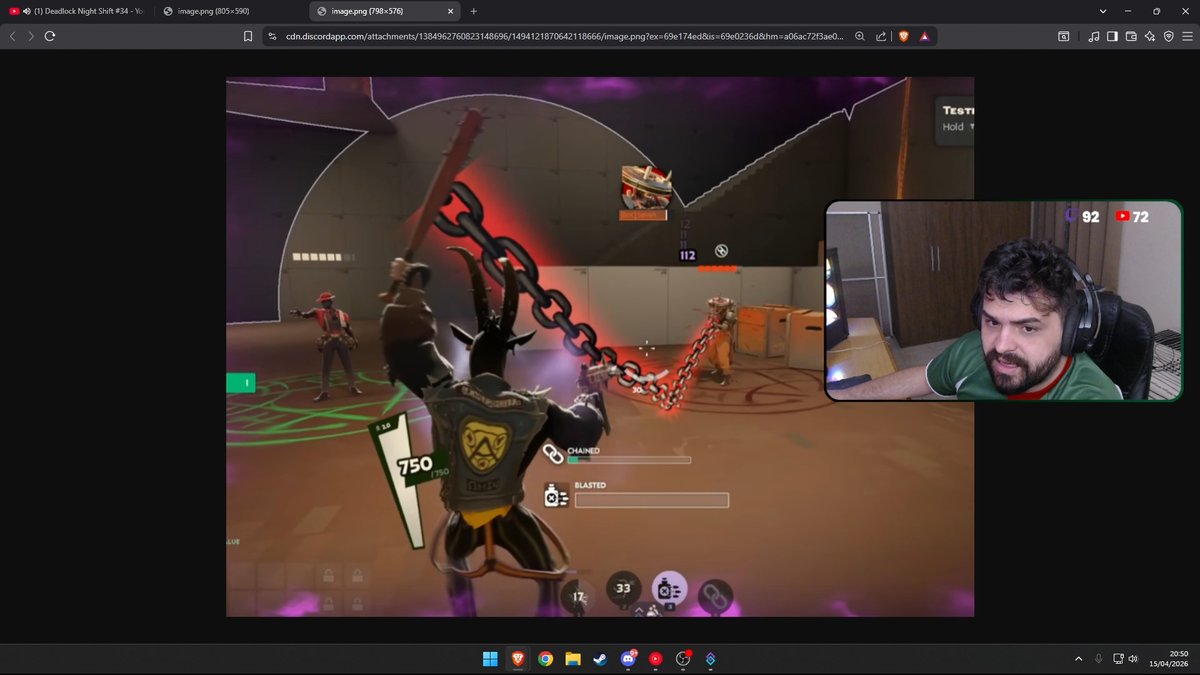Click the displayed Deadlock game screenshot

tap(600, 347)
